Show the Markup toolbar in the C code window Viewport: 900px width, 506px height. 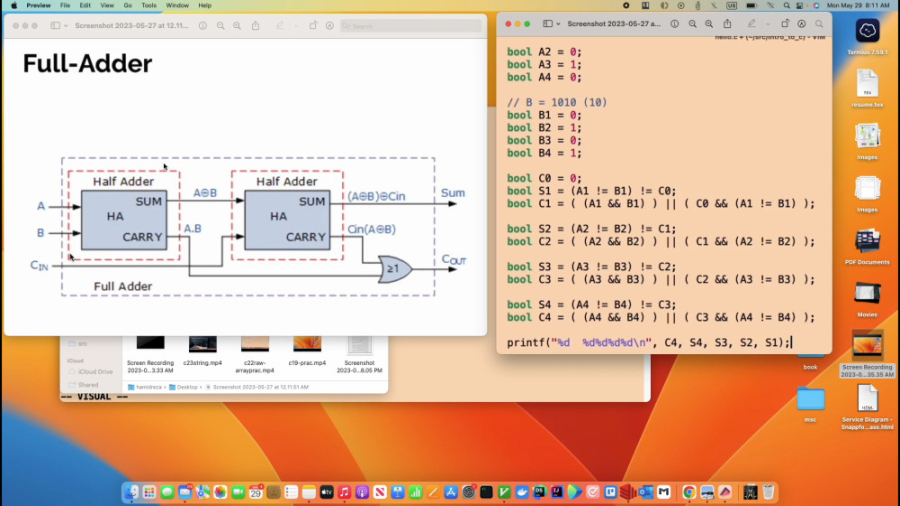tap(801, 23)
